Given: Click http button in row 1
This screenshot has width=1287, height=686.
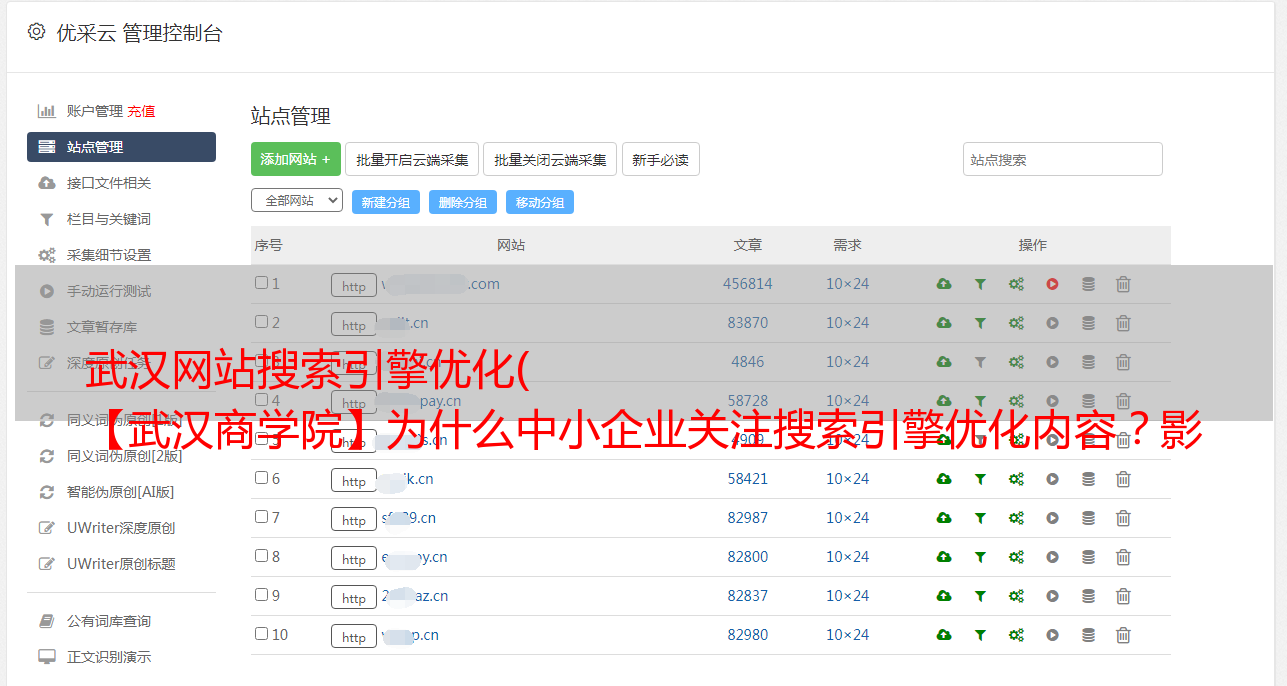Looking at the screenshot, I should click(354, 285).
